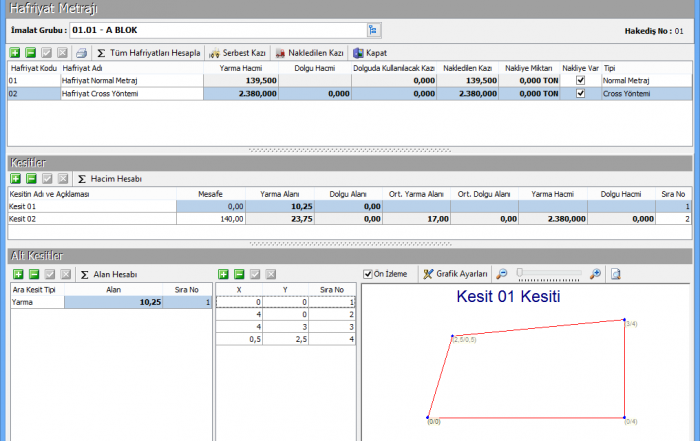Click zoom out magnifier in graph toolbar
Viewport: 700px width, 441px height.
point(502,273)
